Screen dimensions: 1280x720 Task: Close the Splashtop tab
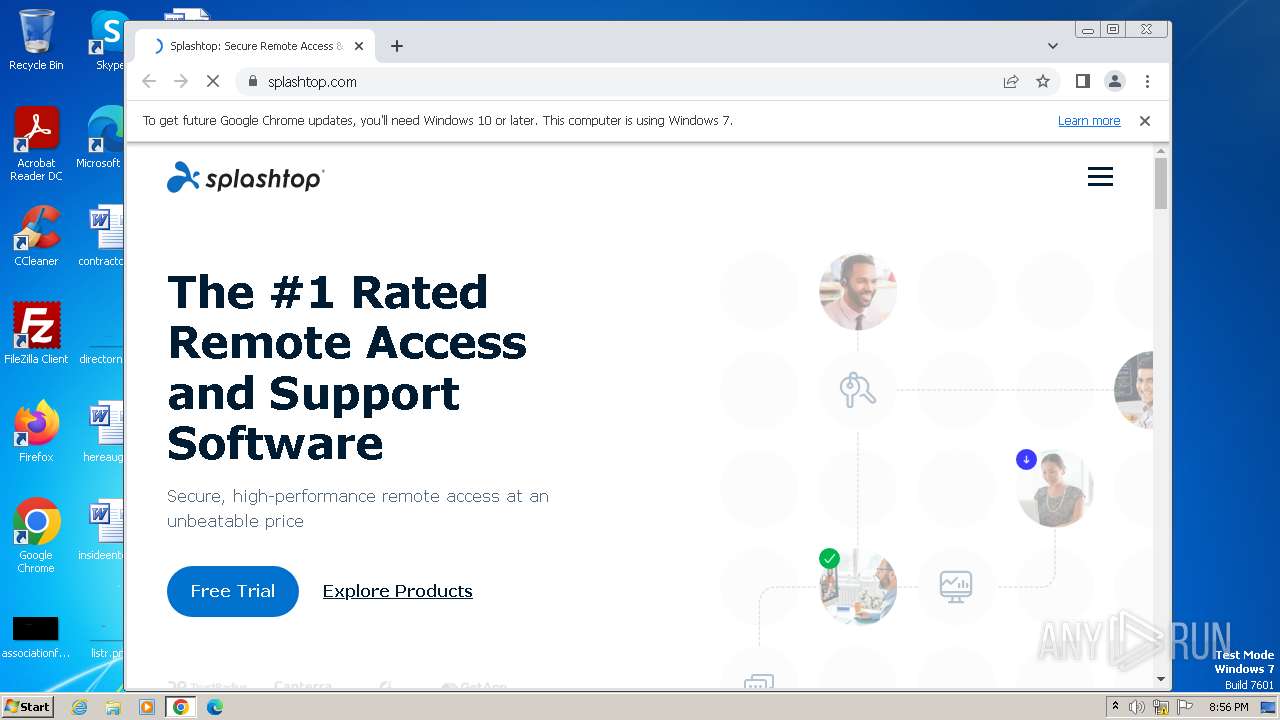[359, 46]
